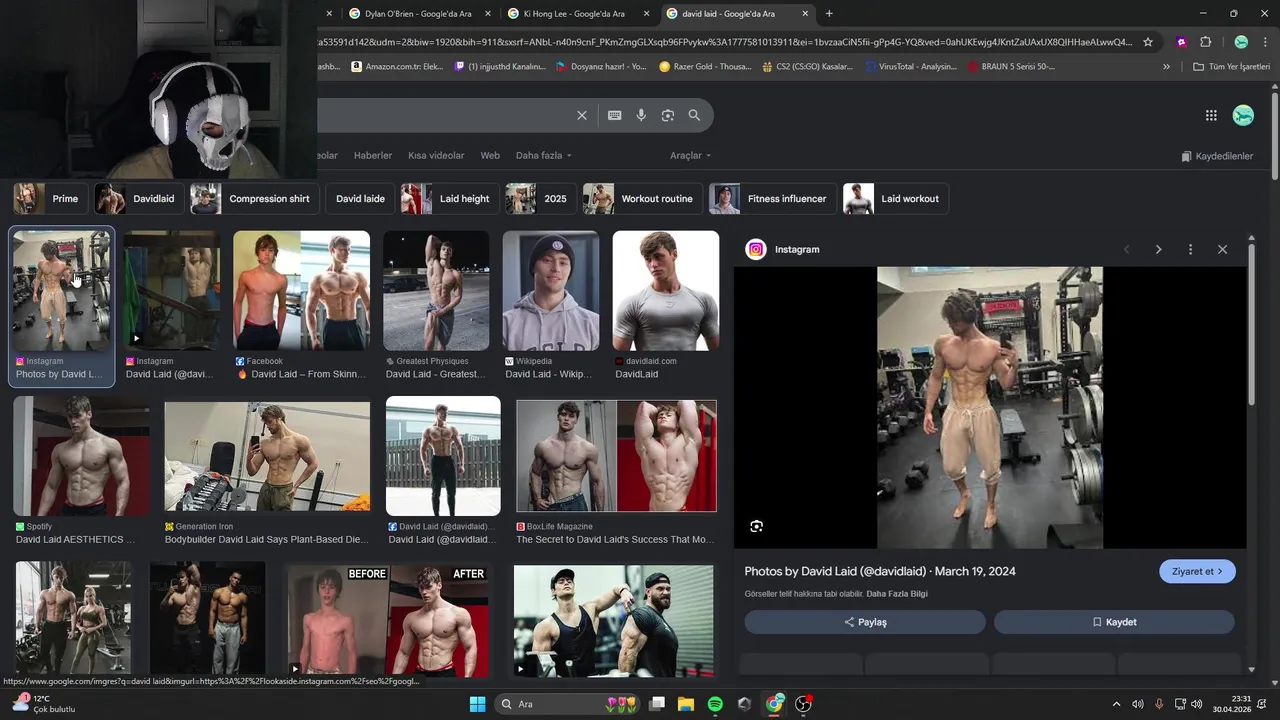Open the Chrome extensions puzzle icon
This screenshot has width=1280, height=720.
(x=1205, y=42)
